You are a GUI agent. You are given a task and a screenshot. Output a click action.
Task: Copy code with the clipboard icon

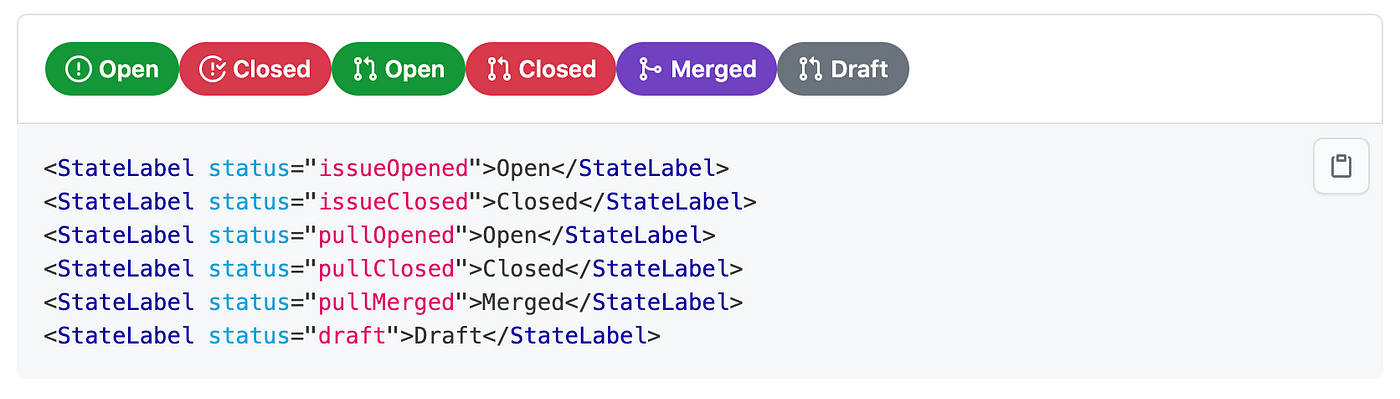pyautogui.click(x=1340, y=166)
